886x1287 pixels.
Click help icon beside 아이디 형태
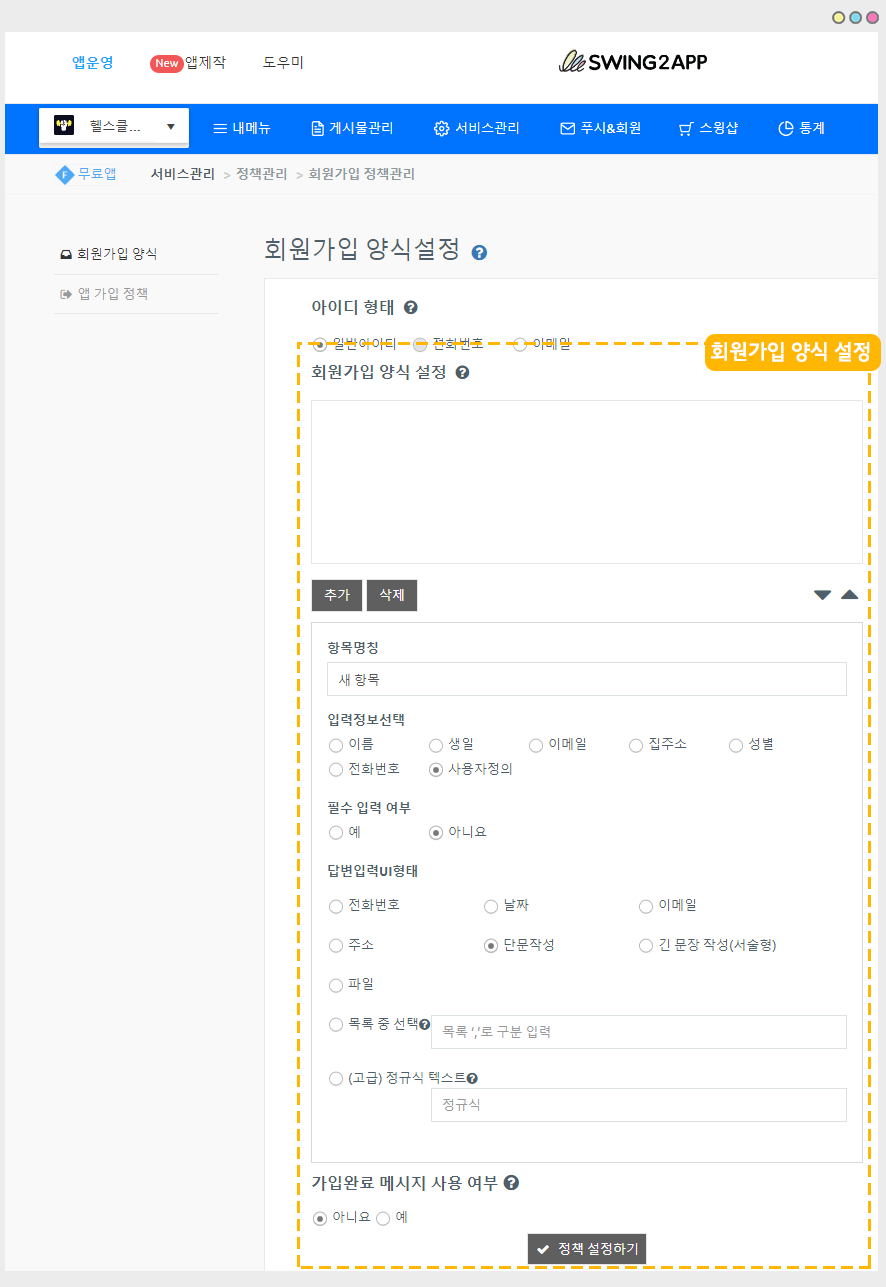411,308
